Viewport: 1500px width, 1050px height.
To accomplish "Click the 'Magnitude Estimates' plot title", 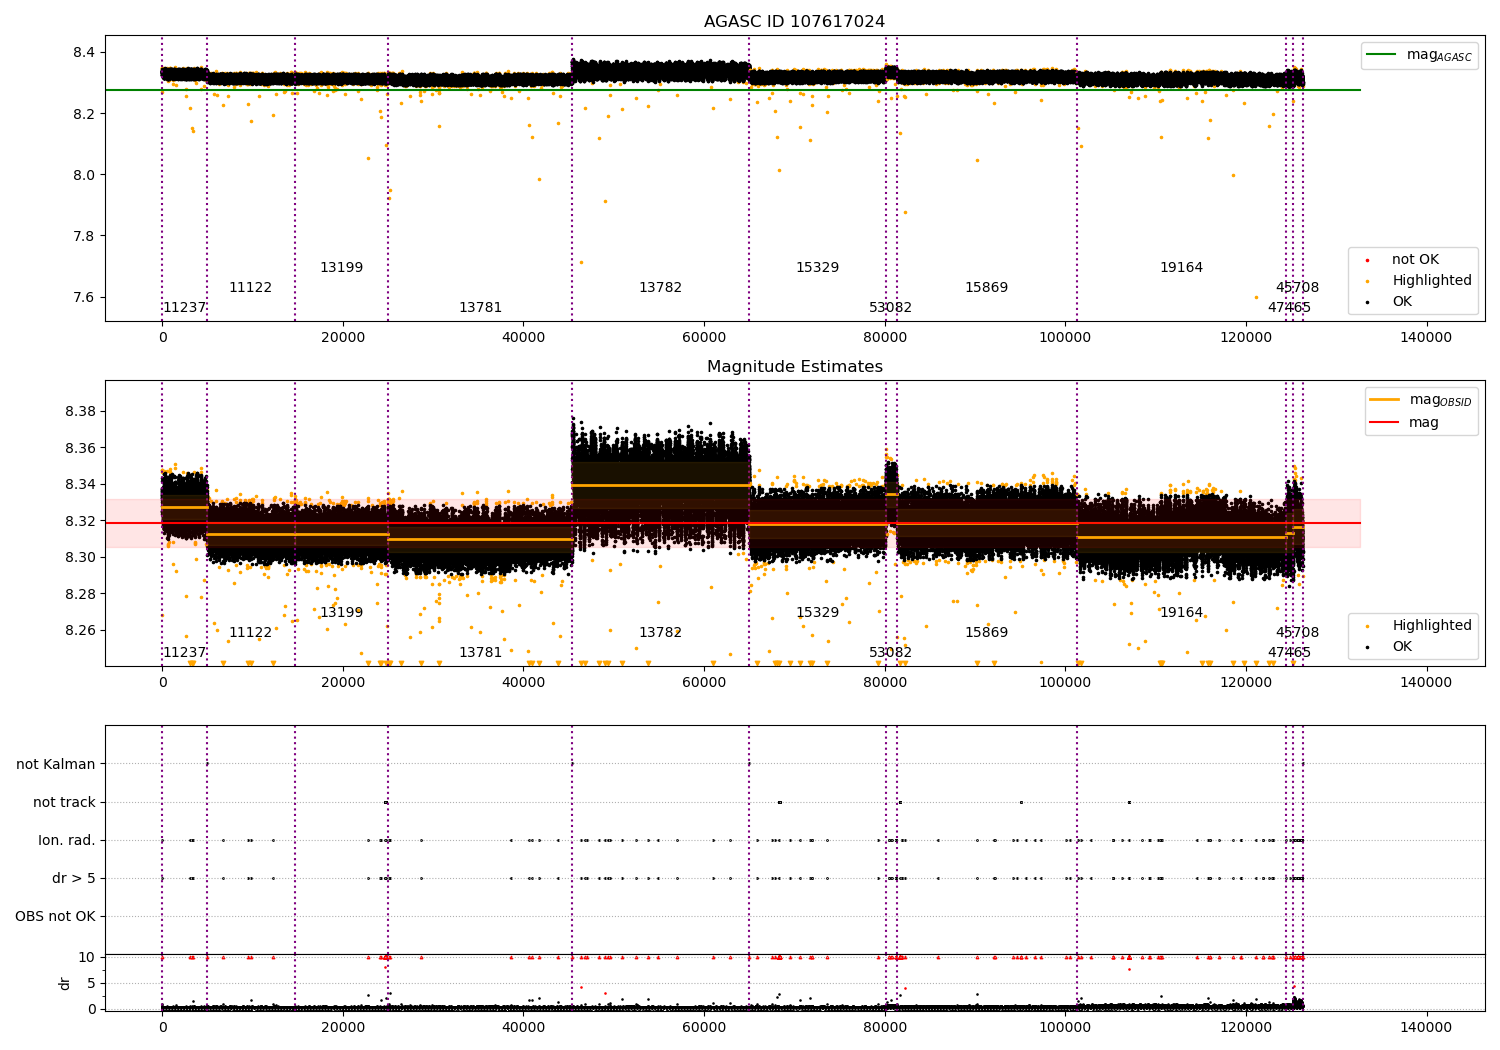I will [x=795, y=367].
